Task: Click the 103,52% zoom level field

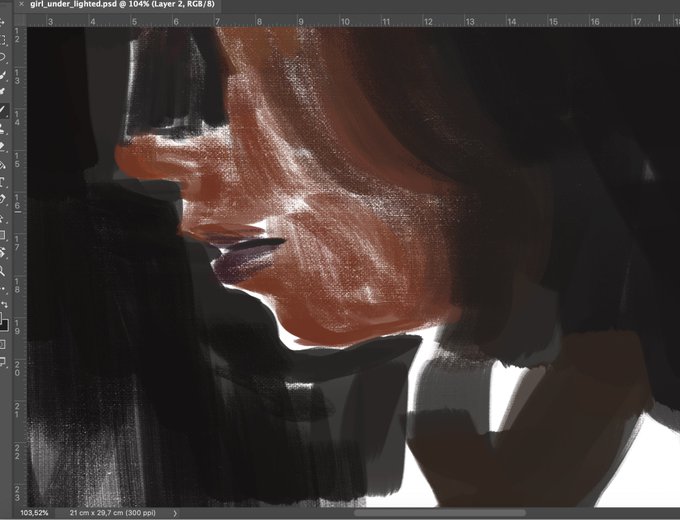Action: coord(35,513)
